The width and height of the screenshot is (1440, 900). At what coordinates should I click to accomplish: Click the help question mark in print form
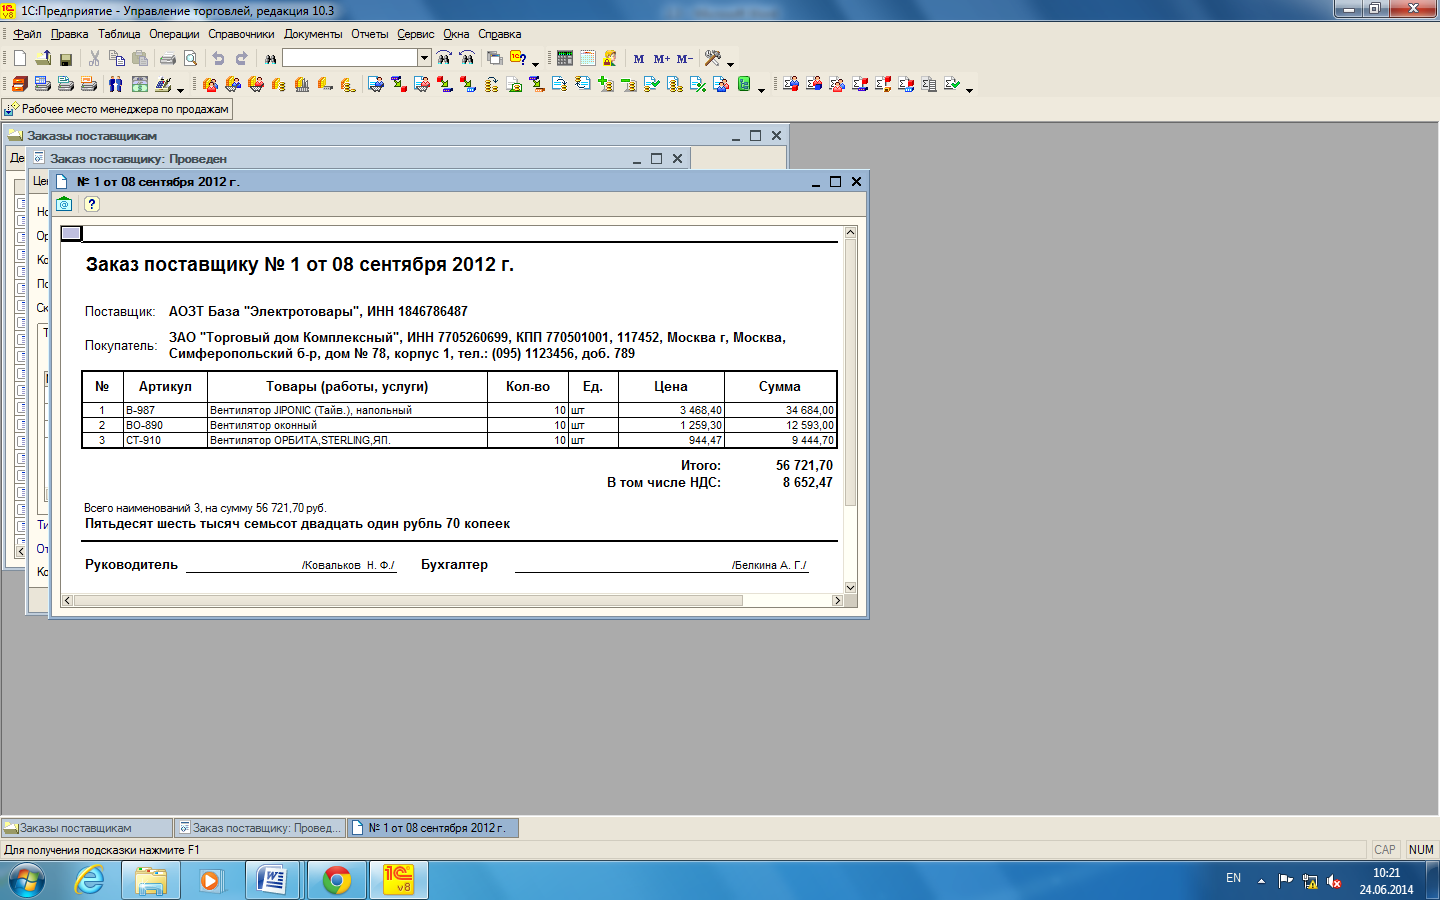pos(91,204)
